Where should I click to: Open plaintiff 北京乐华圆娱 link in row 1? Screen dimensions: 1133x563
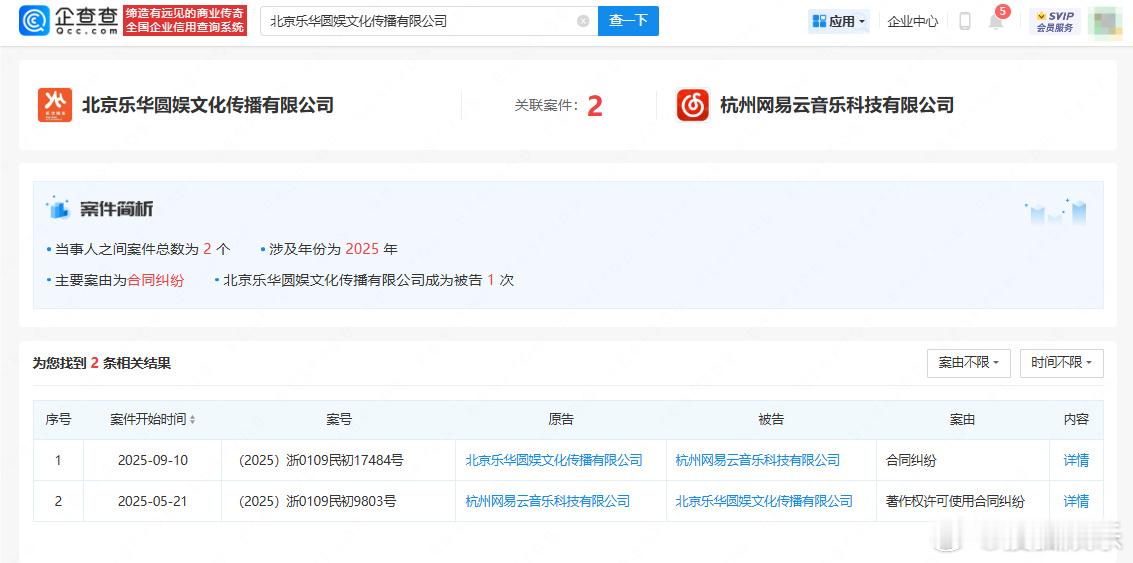554,460
